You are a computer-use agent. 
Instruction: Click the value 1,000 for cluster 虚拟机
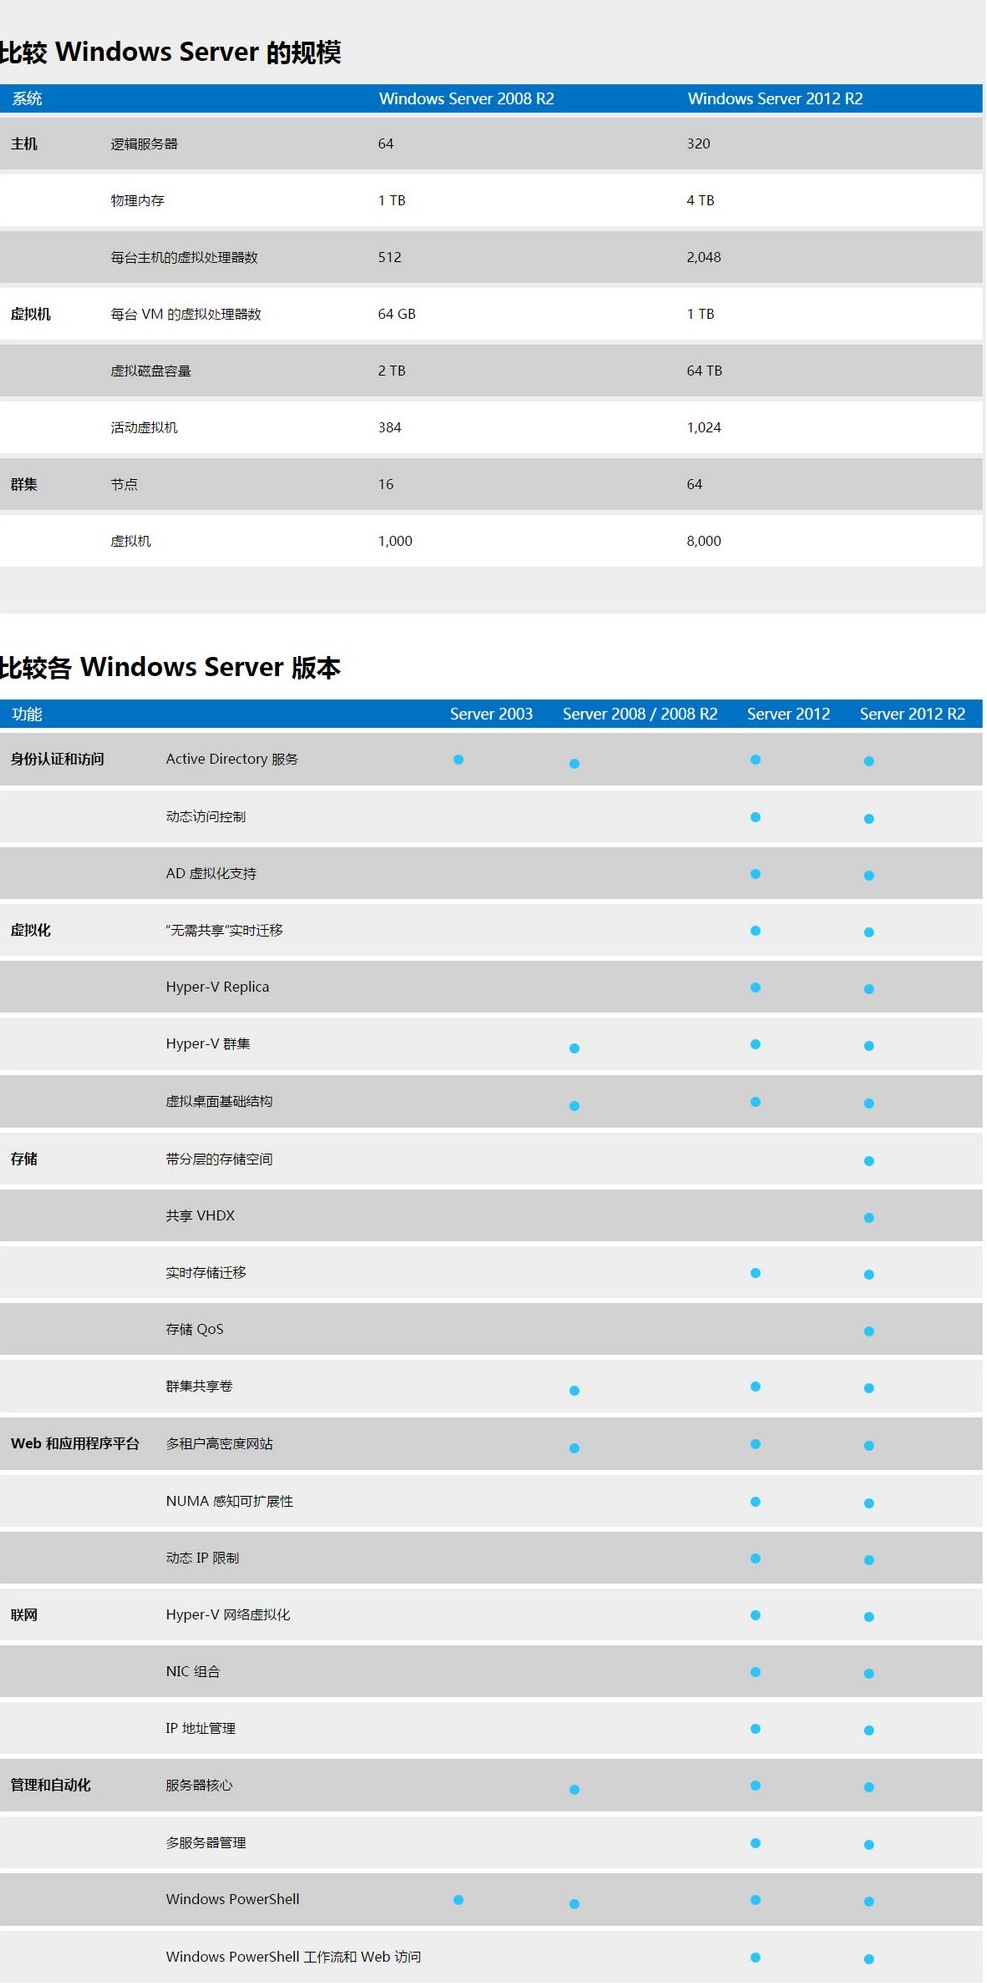[x=395, y=541]
